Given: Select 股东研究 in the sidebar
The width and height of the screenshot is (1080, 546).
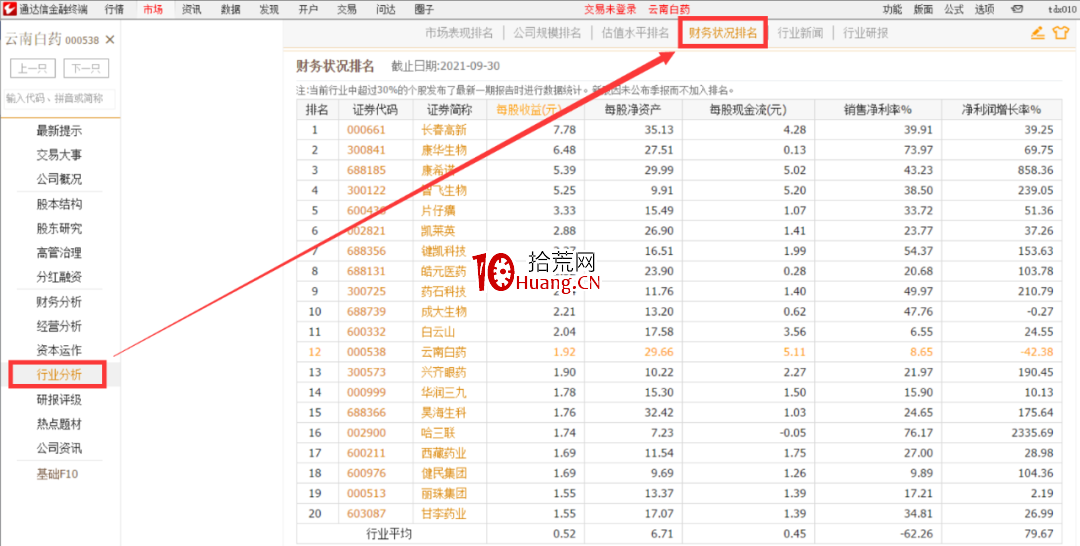Looking at the screenshot, I should click(59, 229).
